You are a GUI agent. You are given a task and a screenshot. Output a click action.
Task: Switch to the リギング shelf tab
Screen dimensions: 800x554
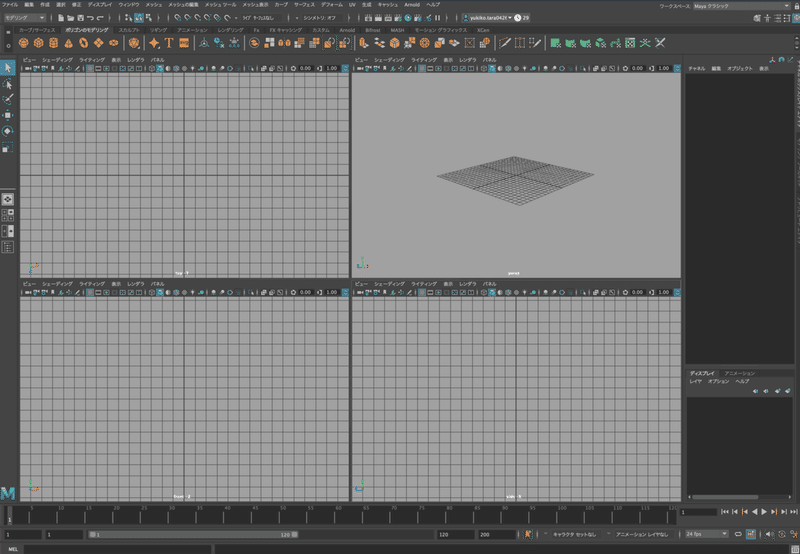coord(158,30)
